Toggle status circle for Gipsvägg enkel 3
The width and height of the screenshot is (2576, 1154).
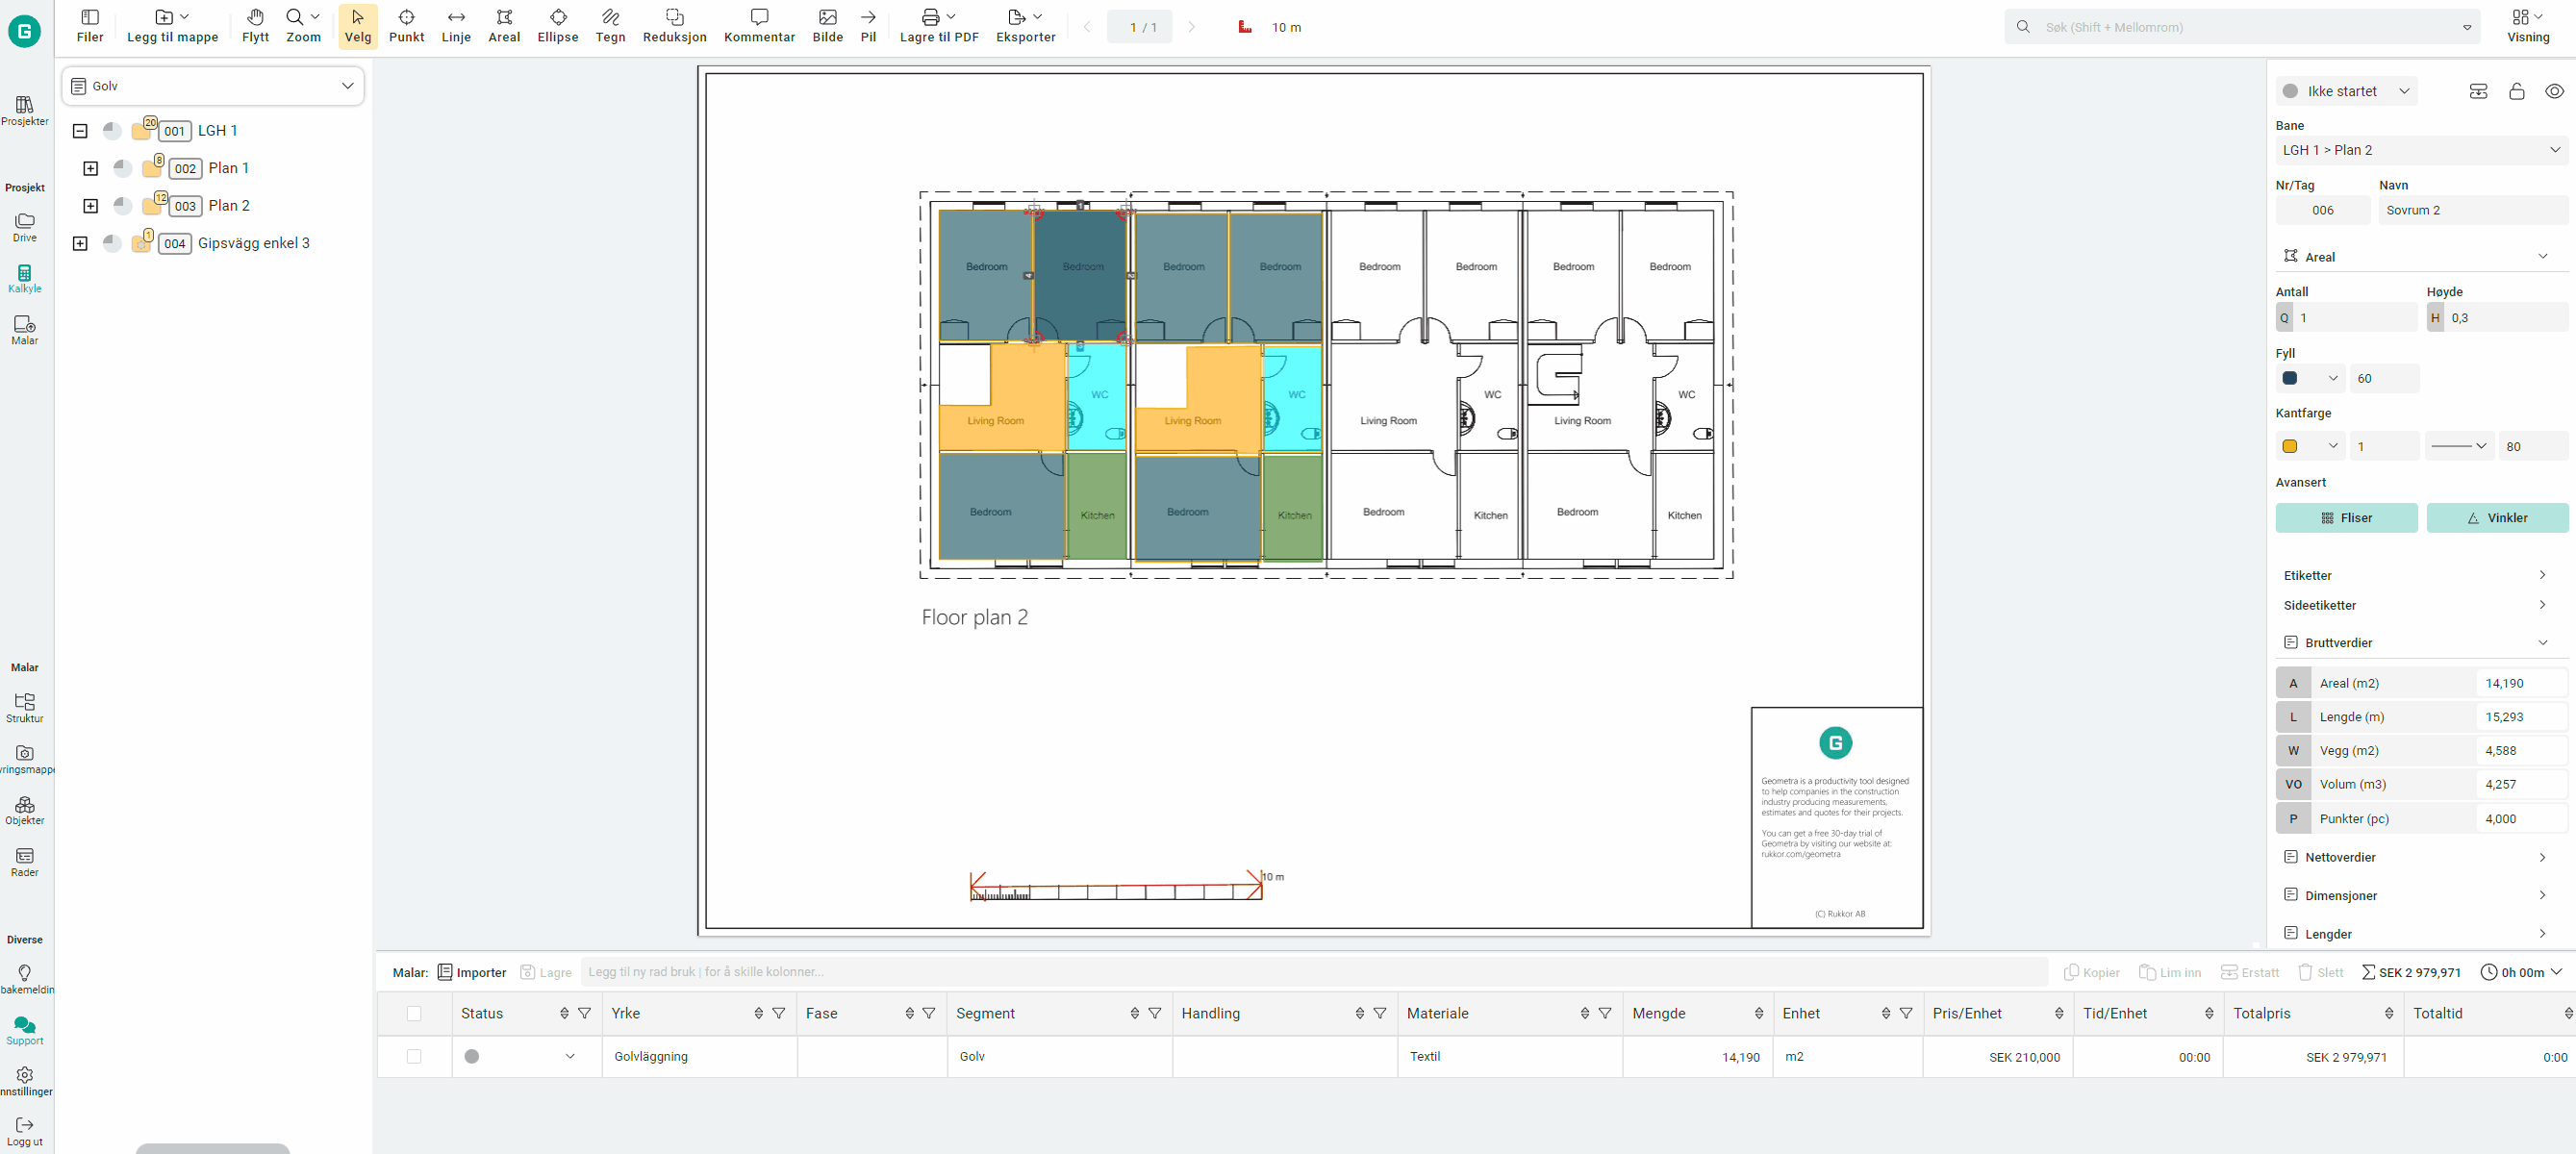[x=112, y=243]
